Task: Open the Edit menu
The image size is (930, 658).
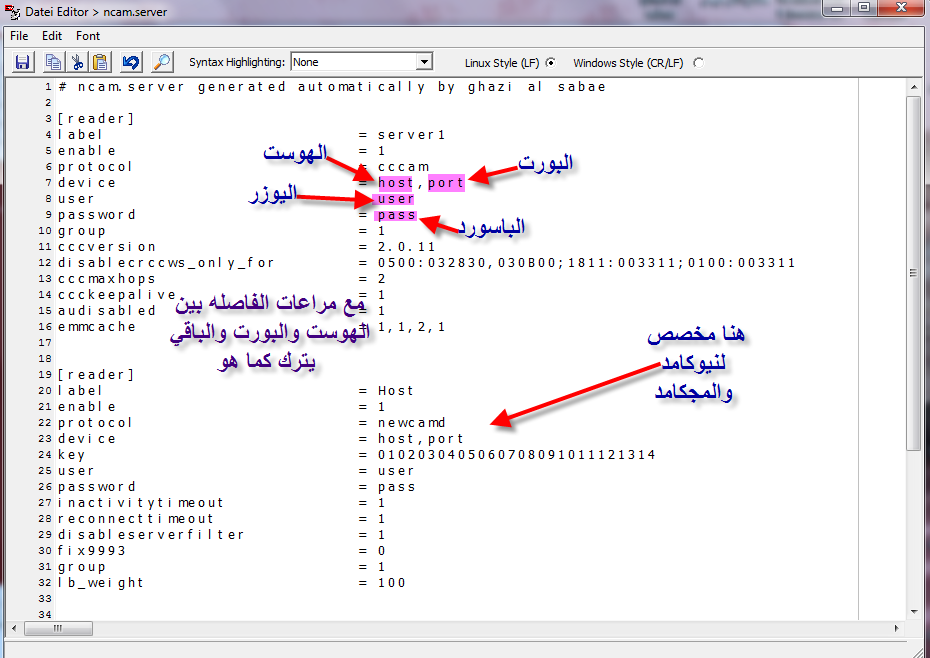Action: (x=52, y=36)
